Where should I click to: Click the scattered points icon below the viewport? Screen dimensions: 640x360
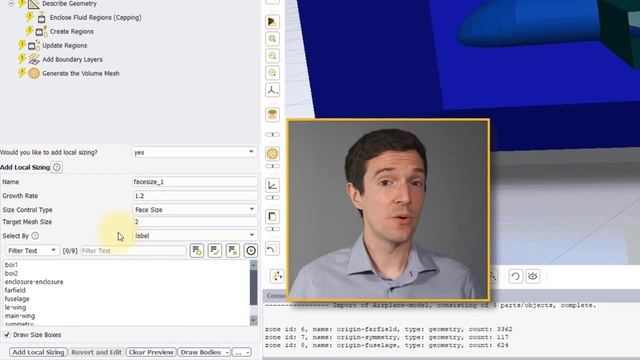coord(277,276)
